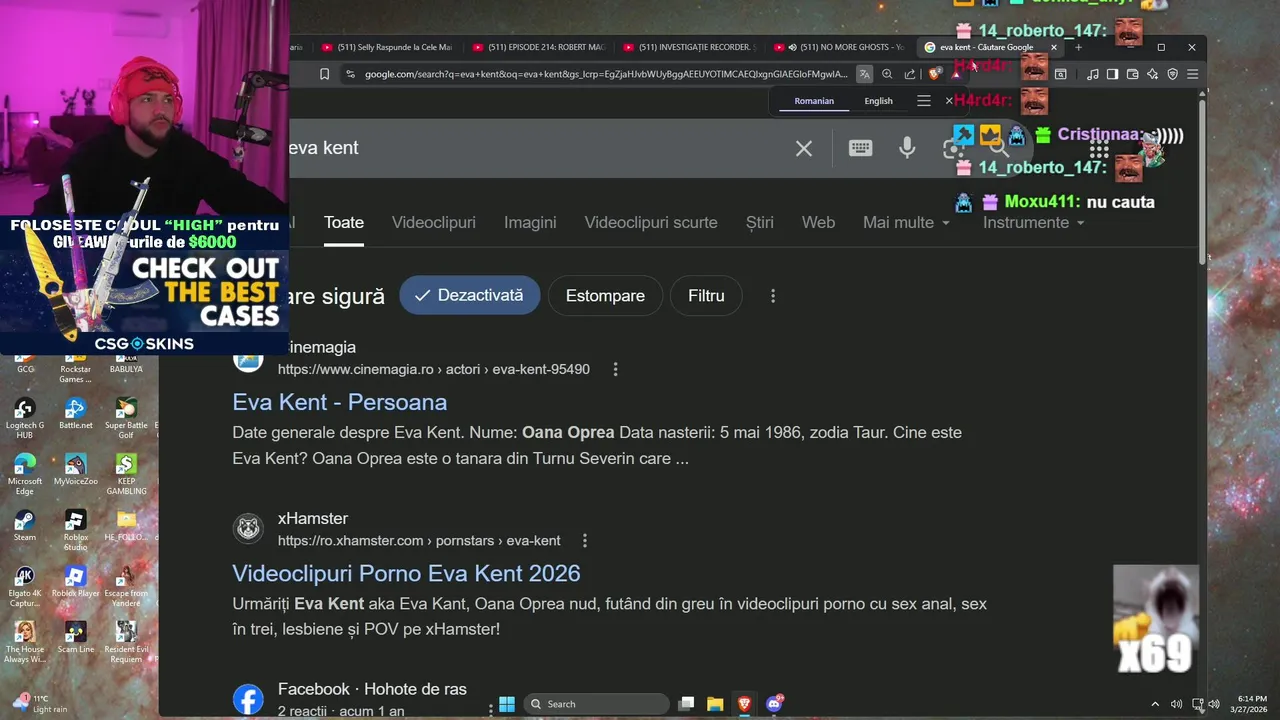Toggle the browser sidebar panel

pyautogui.click(x=1112, y=74)
